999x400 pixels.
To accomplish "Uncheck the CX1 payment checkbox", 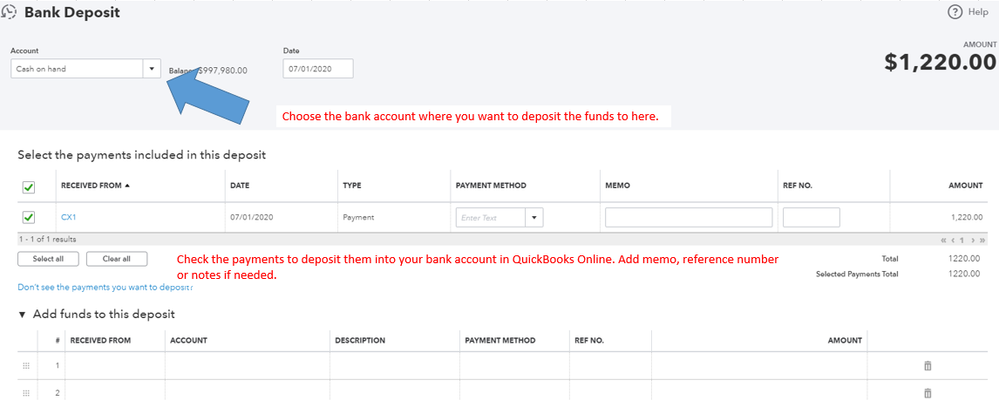I will click(29, 217).
